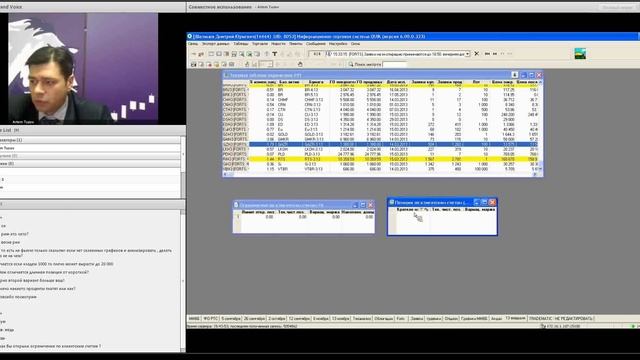Switch to the ФО РТС tab

(x=210, y=318)
